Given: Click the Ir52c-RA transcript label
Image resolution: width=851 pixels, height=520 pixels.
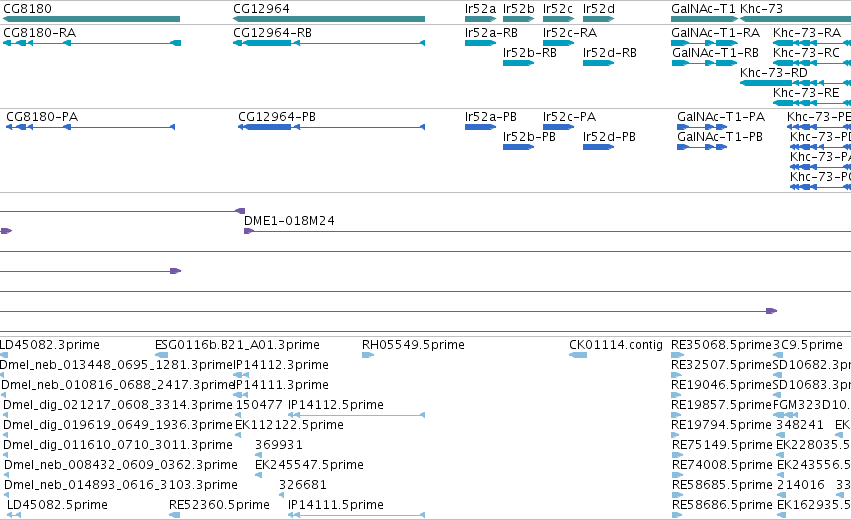Looking at the screenshot, I should point(570,33).
